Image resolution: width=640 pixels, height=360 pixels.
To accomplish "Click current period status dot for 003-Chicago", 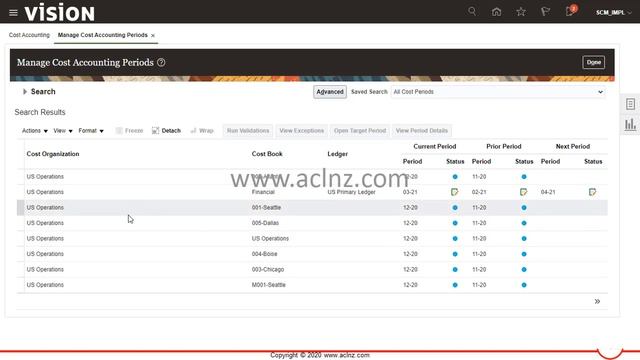I will (455, 270).
